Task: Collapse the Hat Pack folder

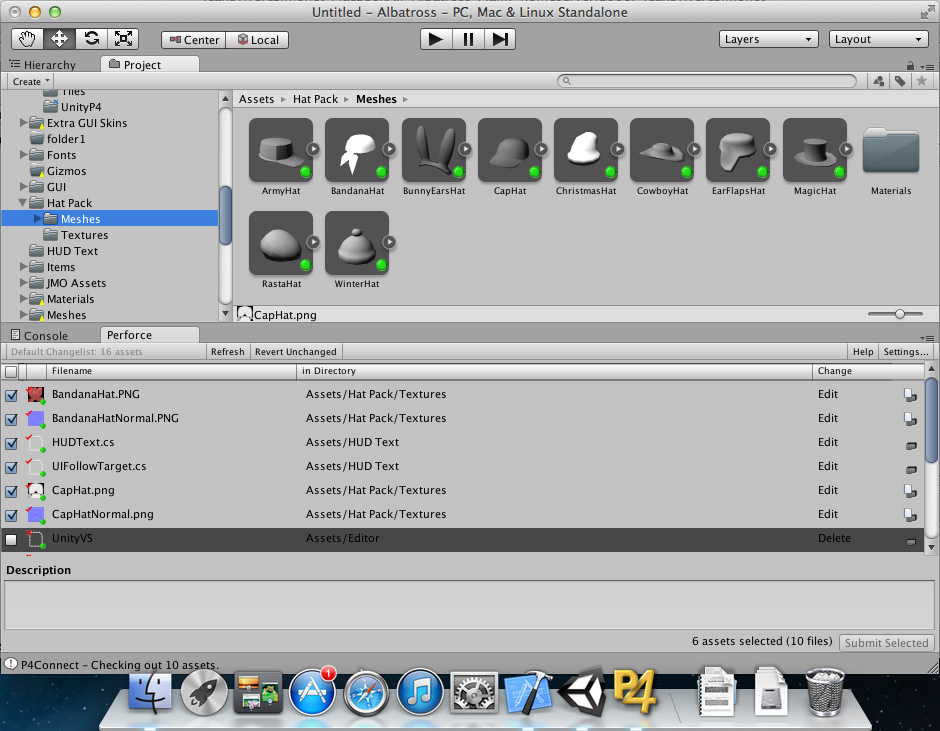Action: coord(23,203)
